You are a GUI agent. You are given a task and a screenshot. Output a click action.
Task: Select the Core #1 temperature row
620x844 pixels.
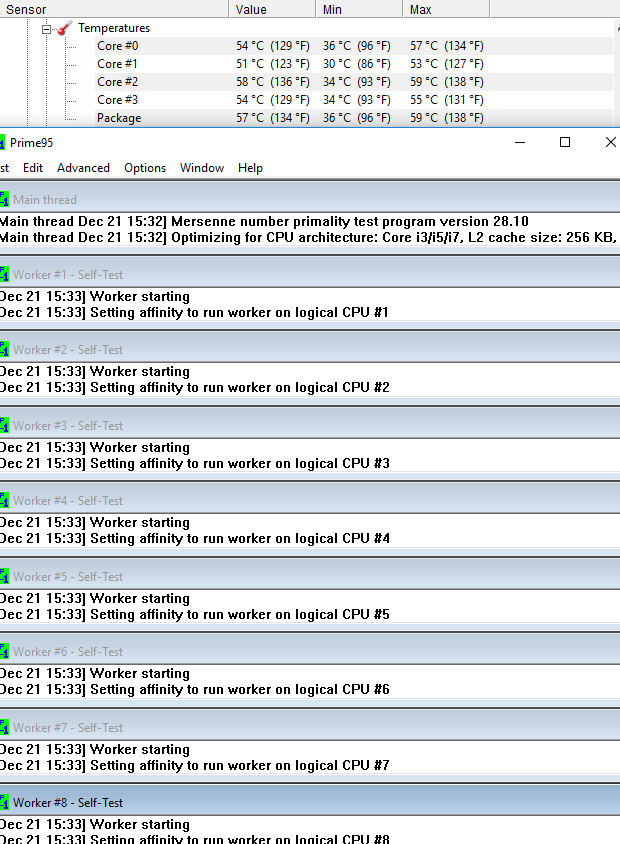[x=354, y=64]
